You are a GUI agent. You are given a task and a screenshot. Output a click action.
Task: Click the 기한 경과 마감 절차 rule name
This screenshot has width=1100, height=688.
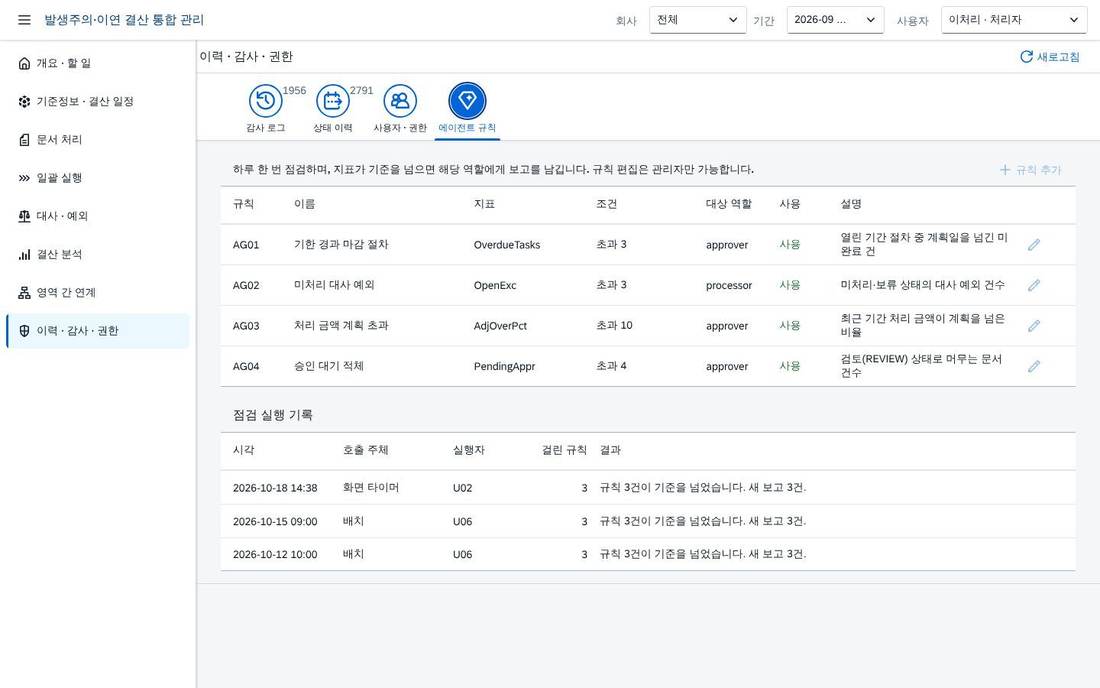[x=341, y=245]
